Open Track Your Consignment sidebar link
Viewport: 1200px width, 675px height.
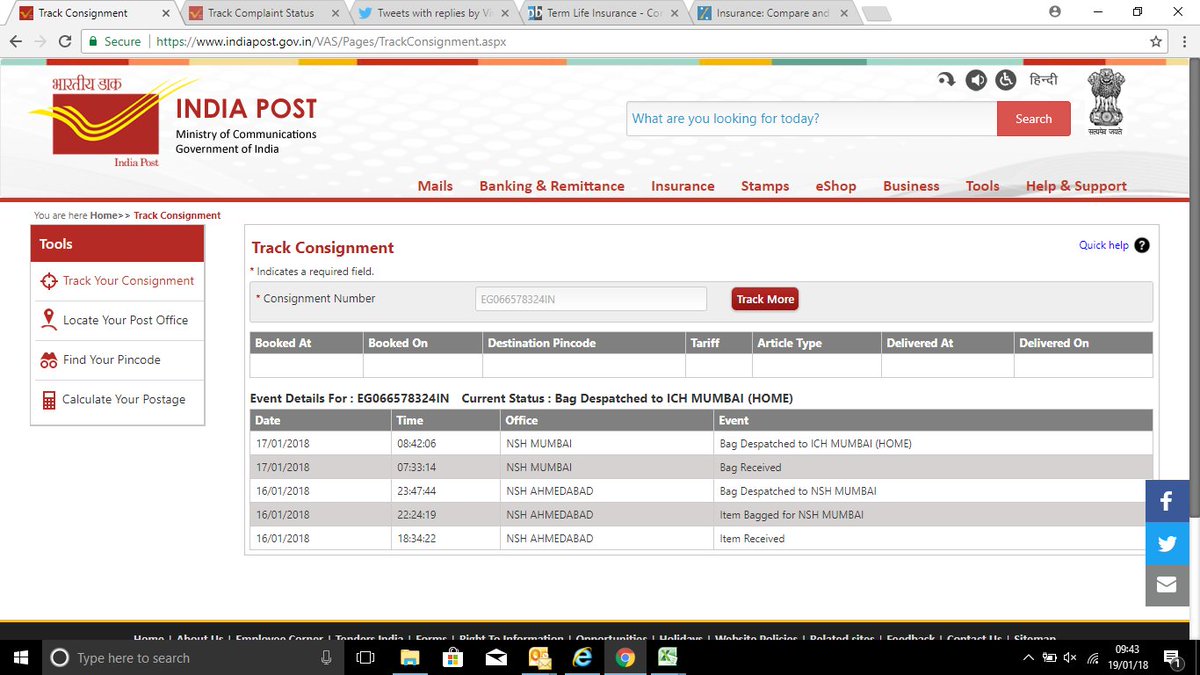[128, 281]
